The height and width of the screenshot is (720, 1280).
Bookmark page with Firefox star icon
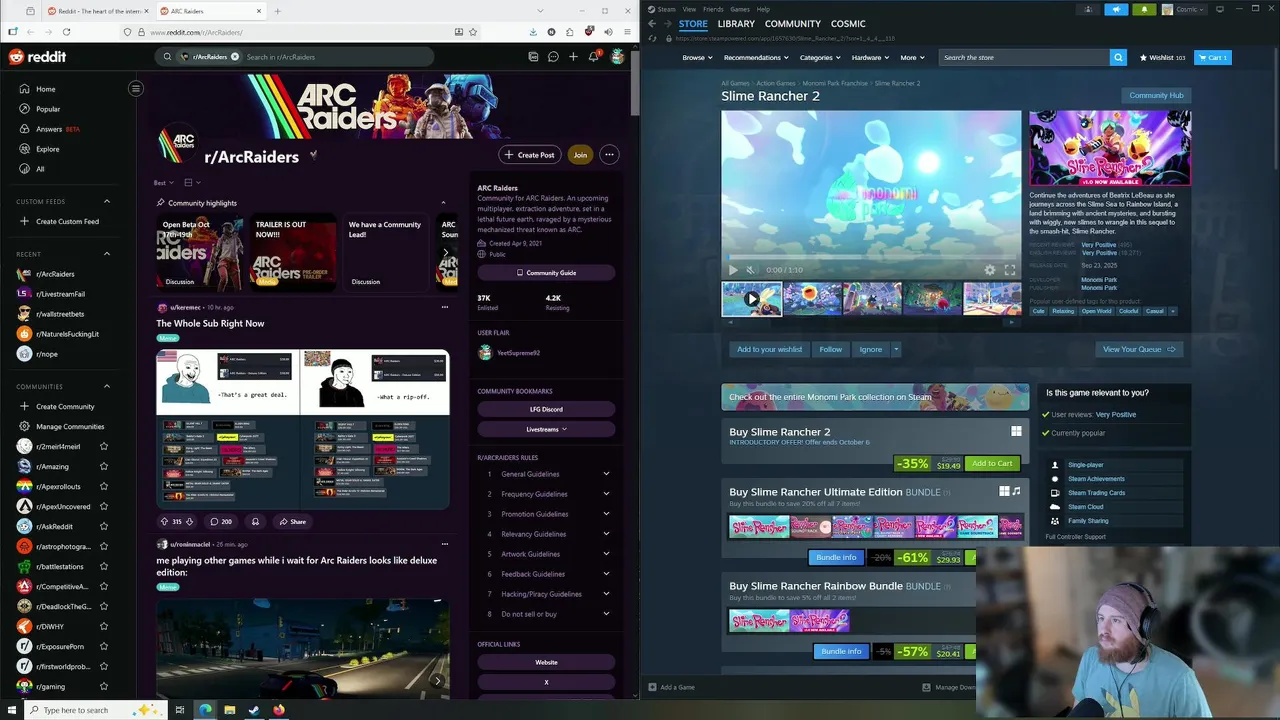coord(473,32)
